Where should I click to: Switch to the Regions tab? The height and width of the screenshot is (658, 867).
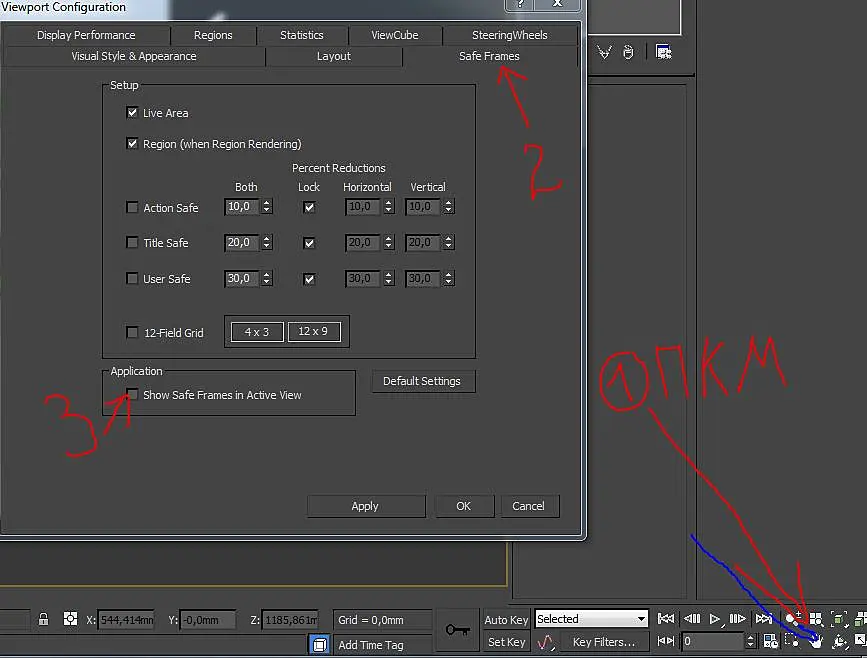pyautogui.click(x=213, y=35)
